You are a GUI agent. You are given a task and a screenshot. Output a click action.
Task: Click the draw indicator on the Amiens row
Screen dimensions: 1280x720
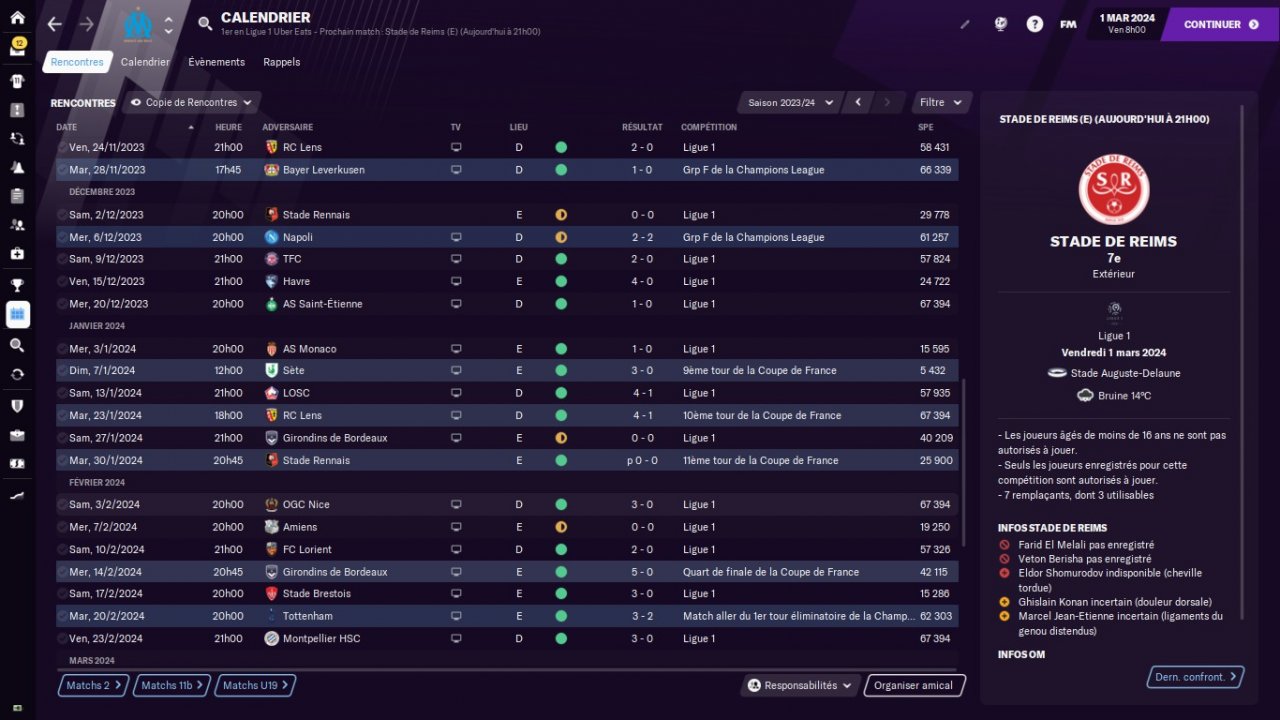(x=561, y=527)
